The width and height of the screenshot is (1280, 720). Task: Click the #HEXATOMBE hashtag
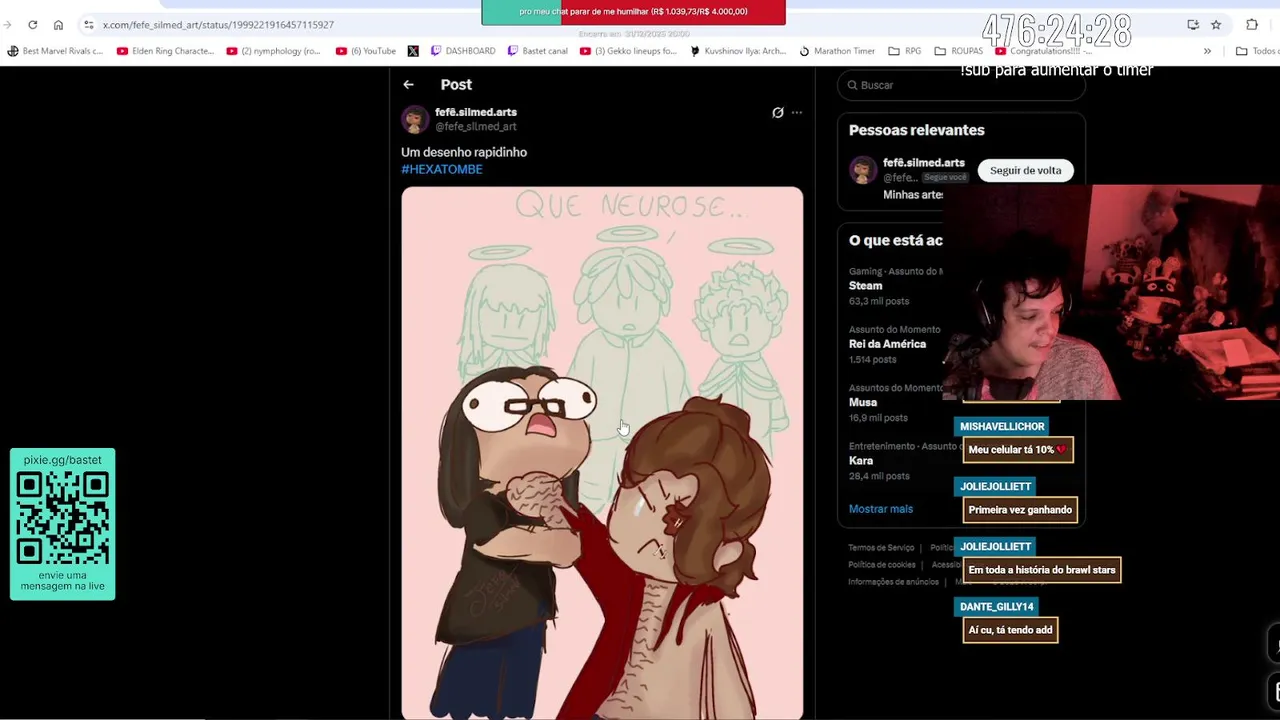[x=442, y=170]
